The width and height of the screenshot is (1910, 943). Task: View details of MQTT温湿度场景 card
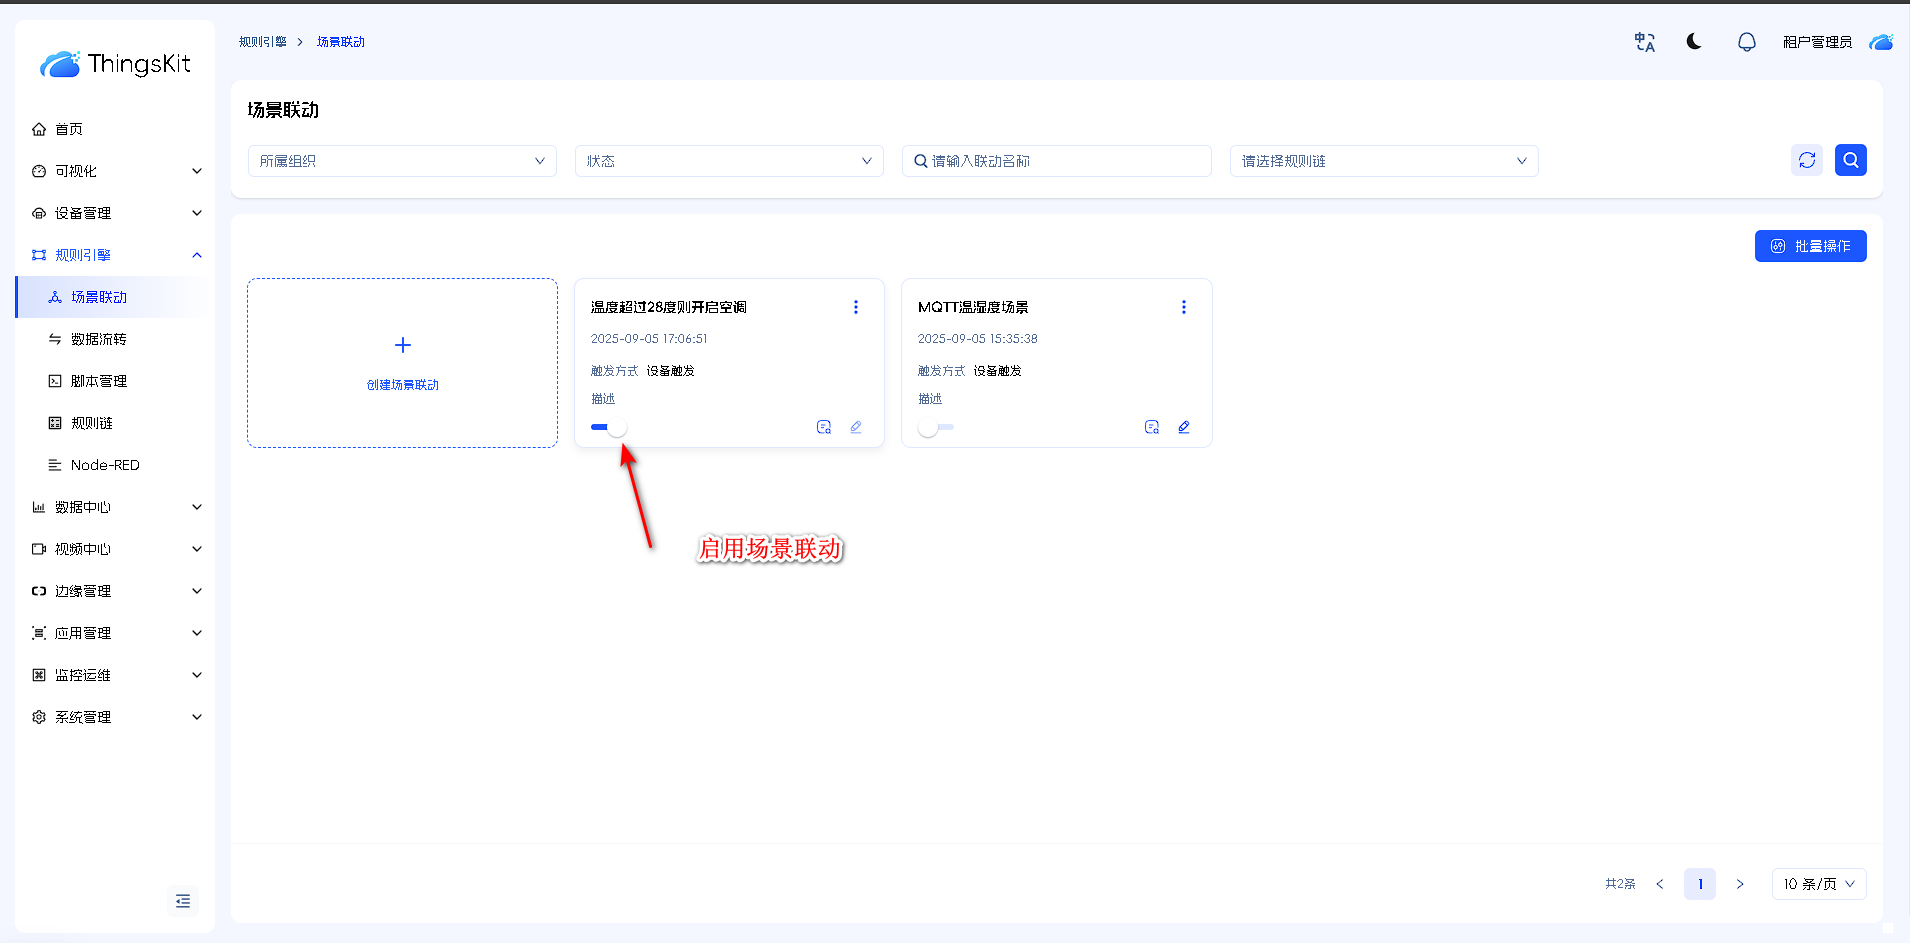(x=1151, y=427)
